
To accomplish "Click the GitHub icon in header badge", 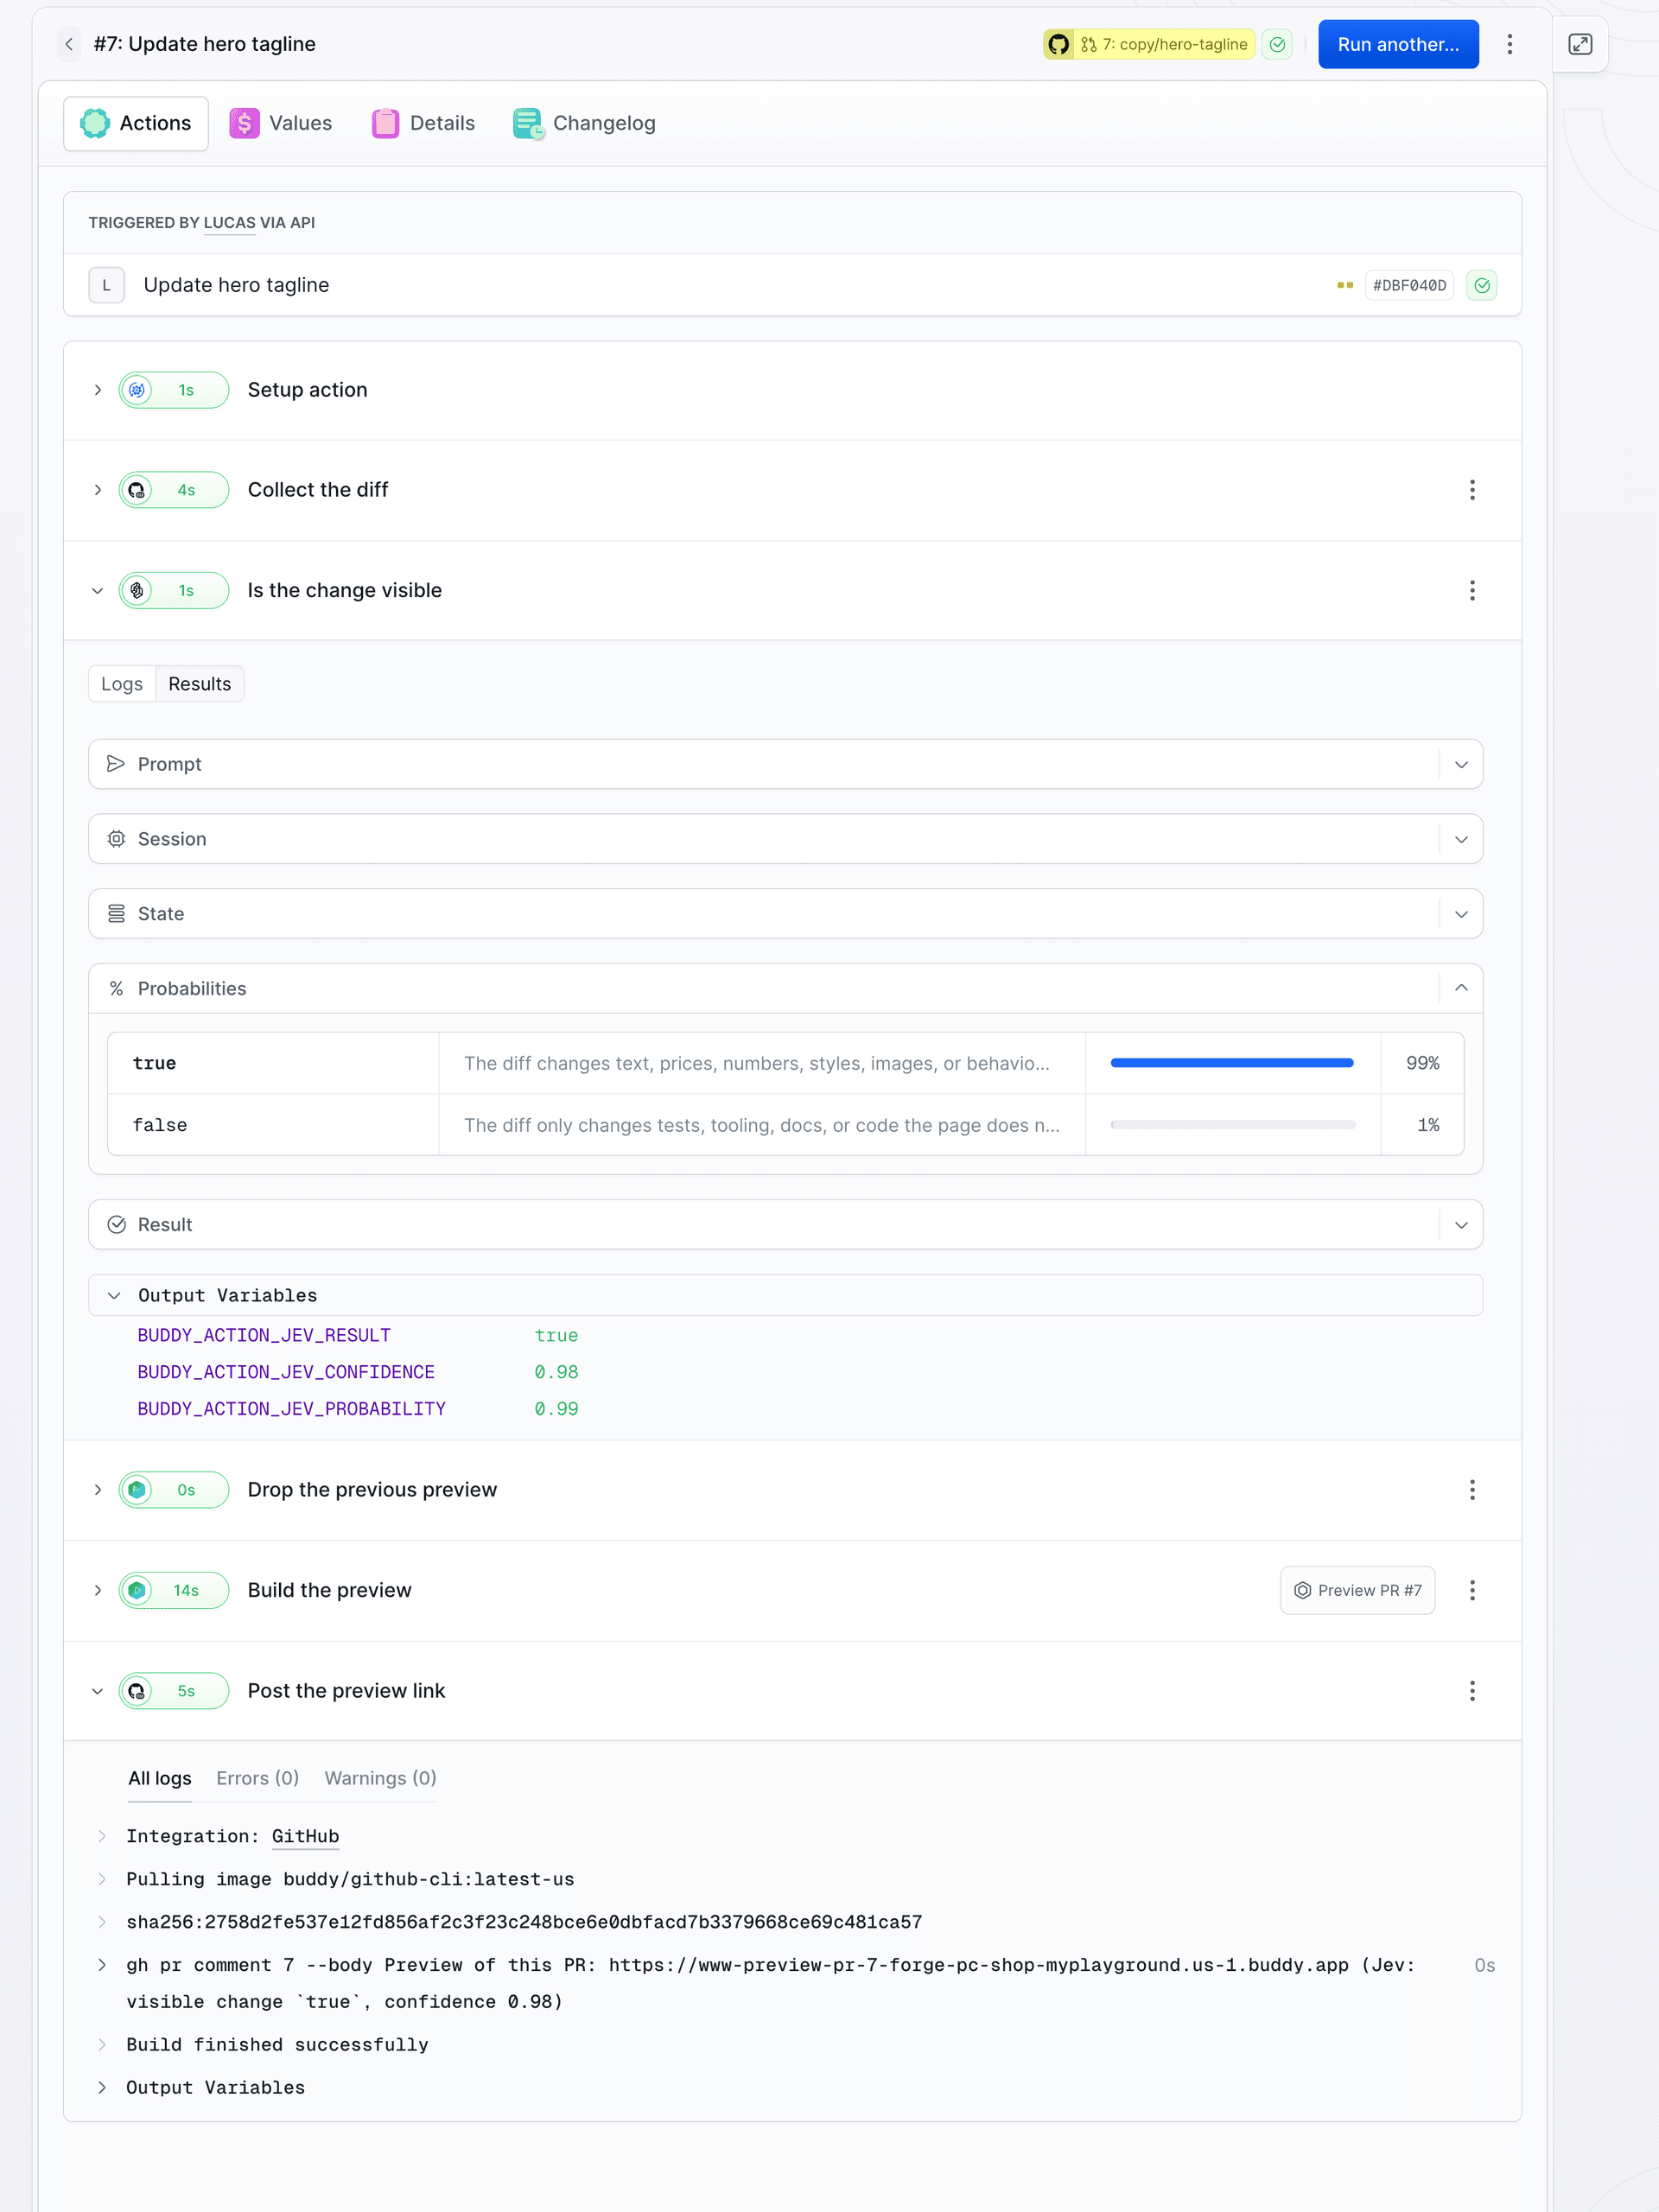I will pos(1059,44).
